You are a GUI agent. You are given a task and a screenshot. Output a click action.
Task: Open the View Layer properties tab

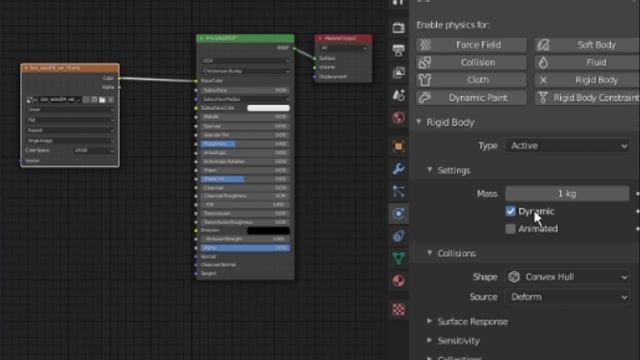point(398,72)
